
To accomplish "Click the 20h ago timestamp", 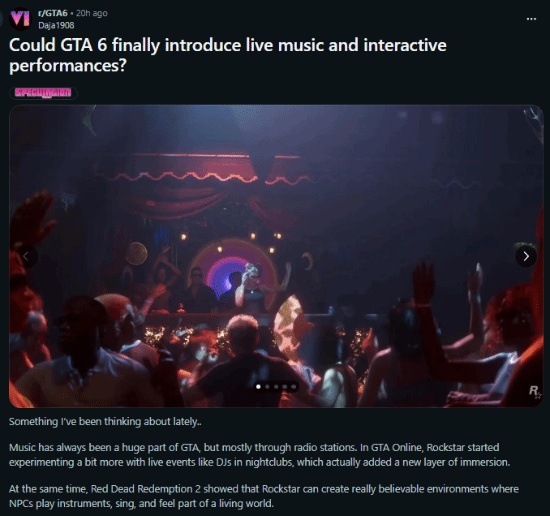I will pyautogui.click(x=92, y=13).
